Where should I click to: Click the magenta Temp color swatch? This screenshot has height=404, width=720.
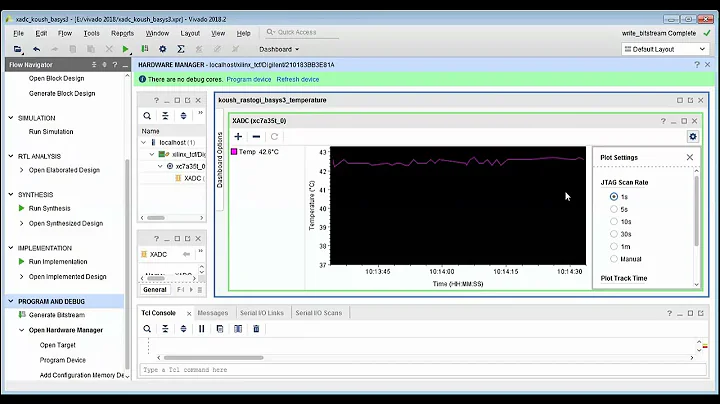pyautogui.click(x=234, y=152)
